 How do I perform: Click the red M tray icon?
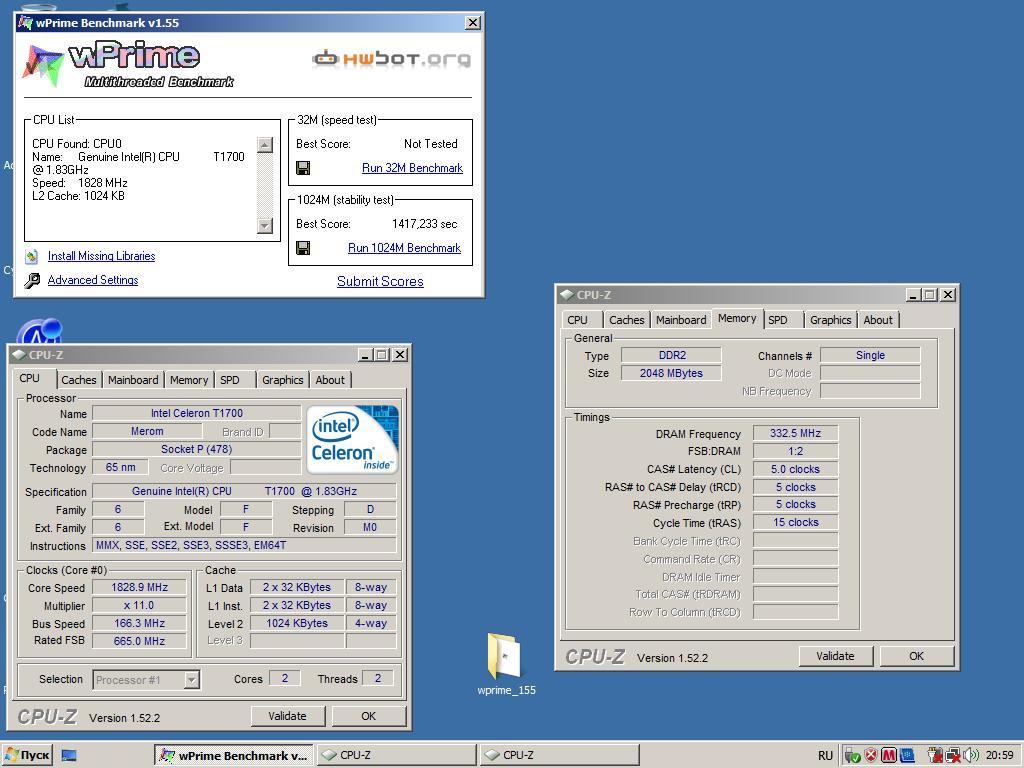888,756
